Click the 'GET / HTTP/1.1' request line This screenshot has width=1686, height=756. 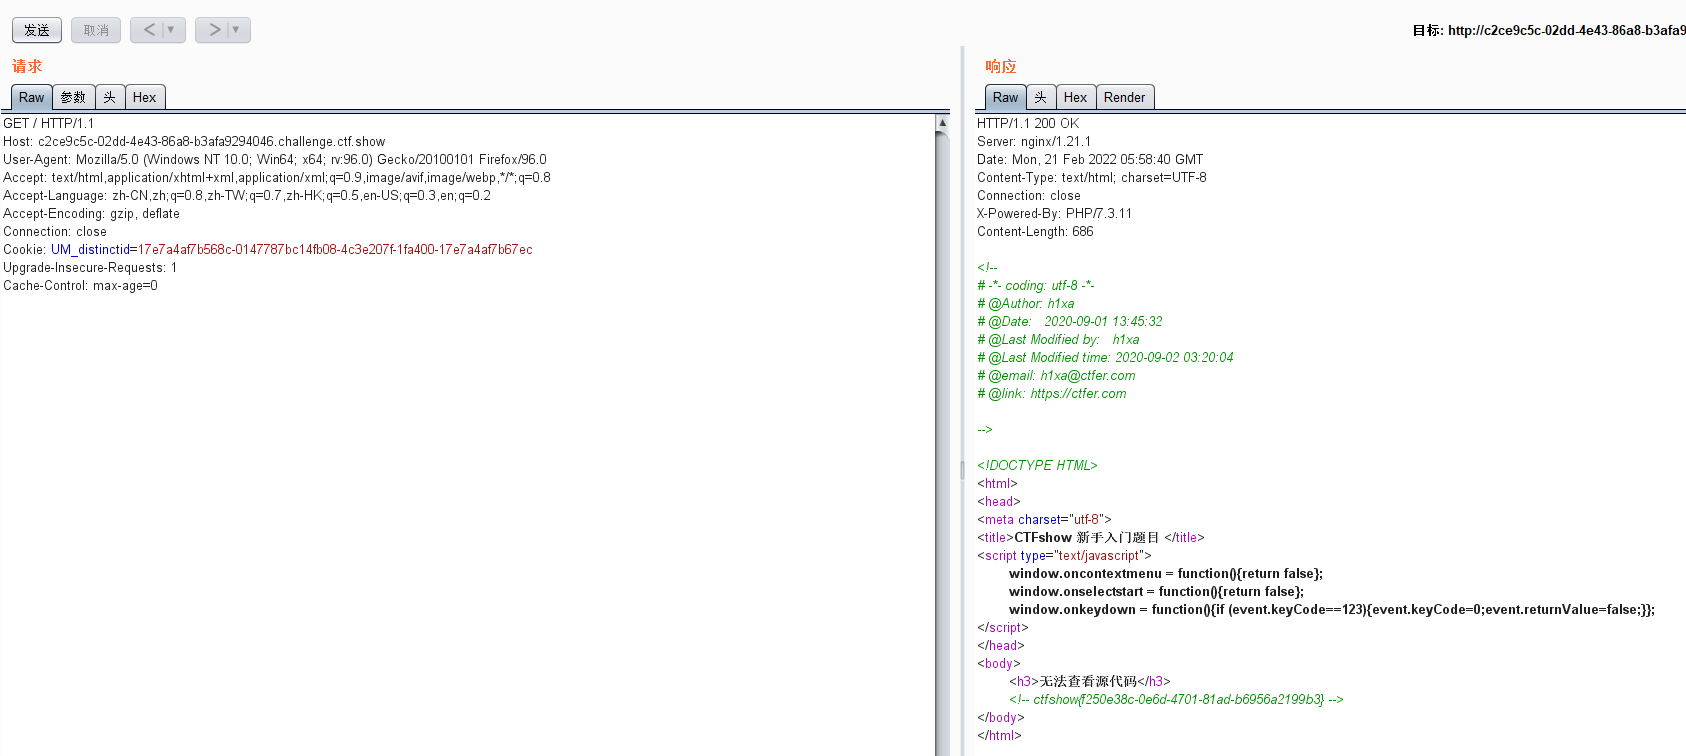[x=49, y=123]
